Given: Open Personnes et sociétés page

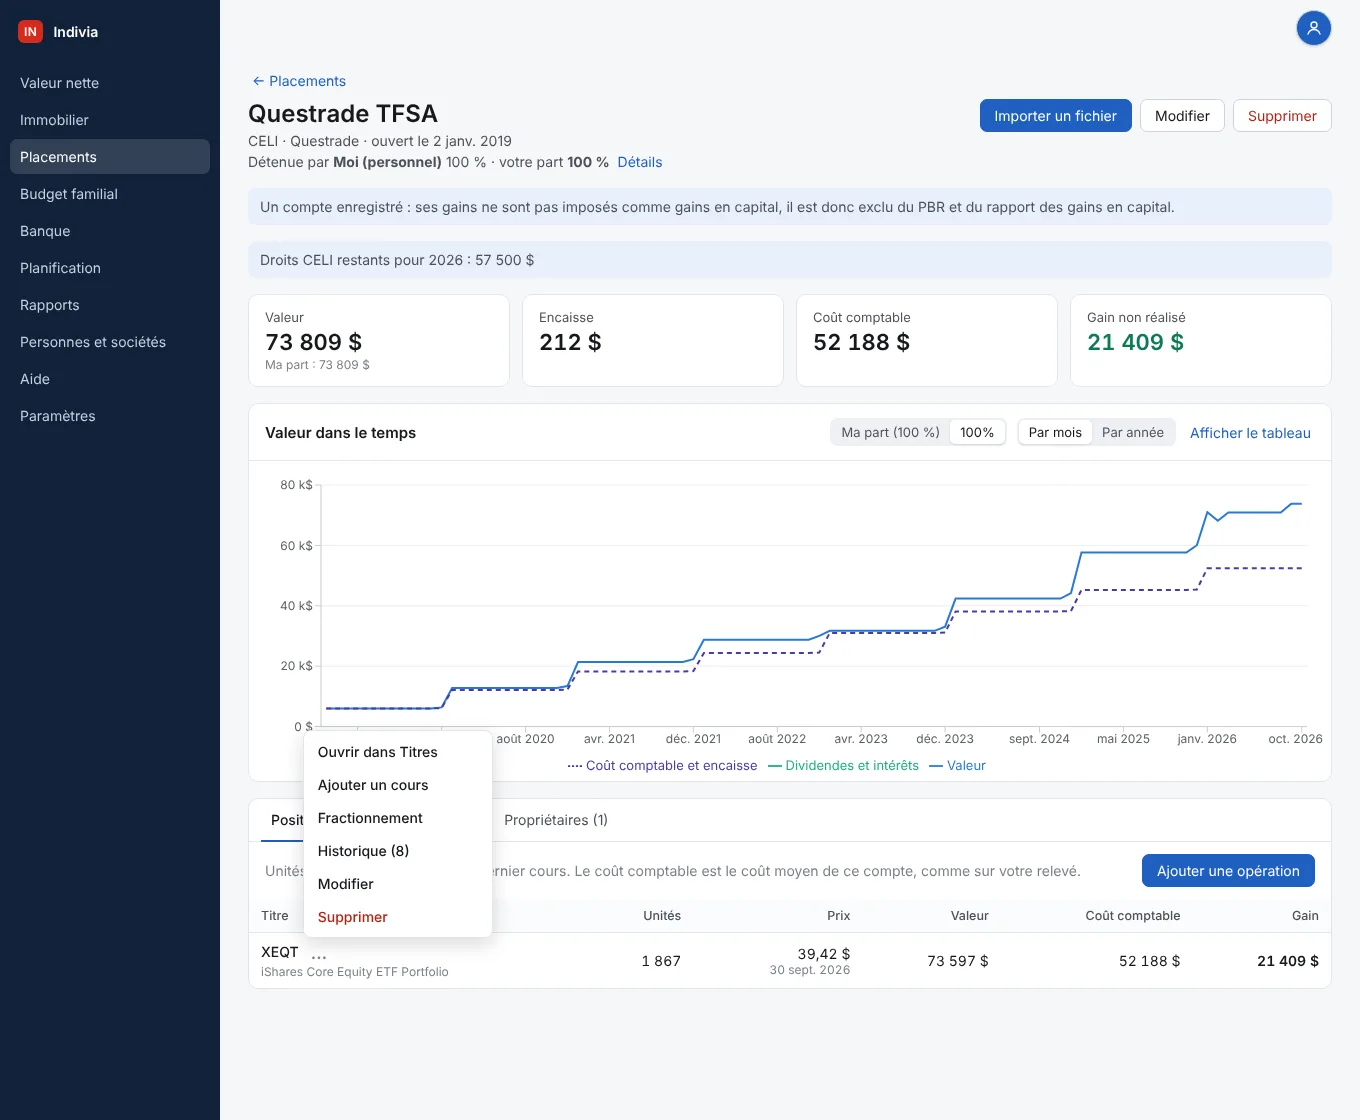Looking at the screenshot, I should coord(110,342).
